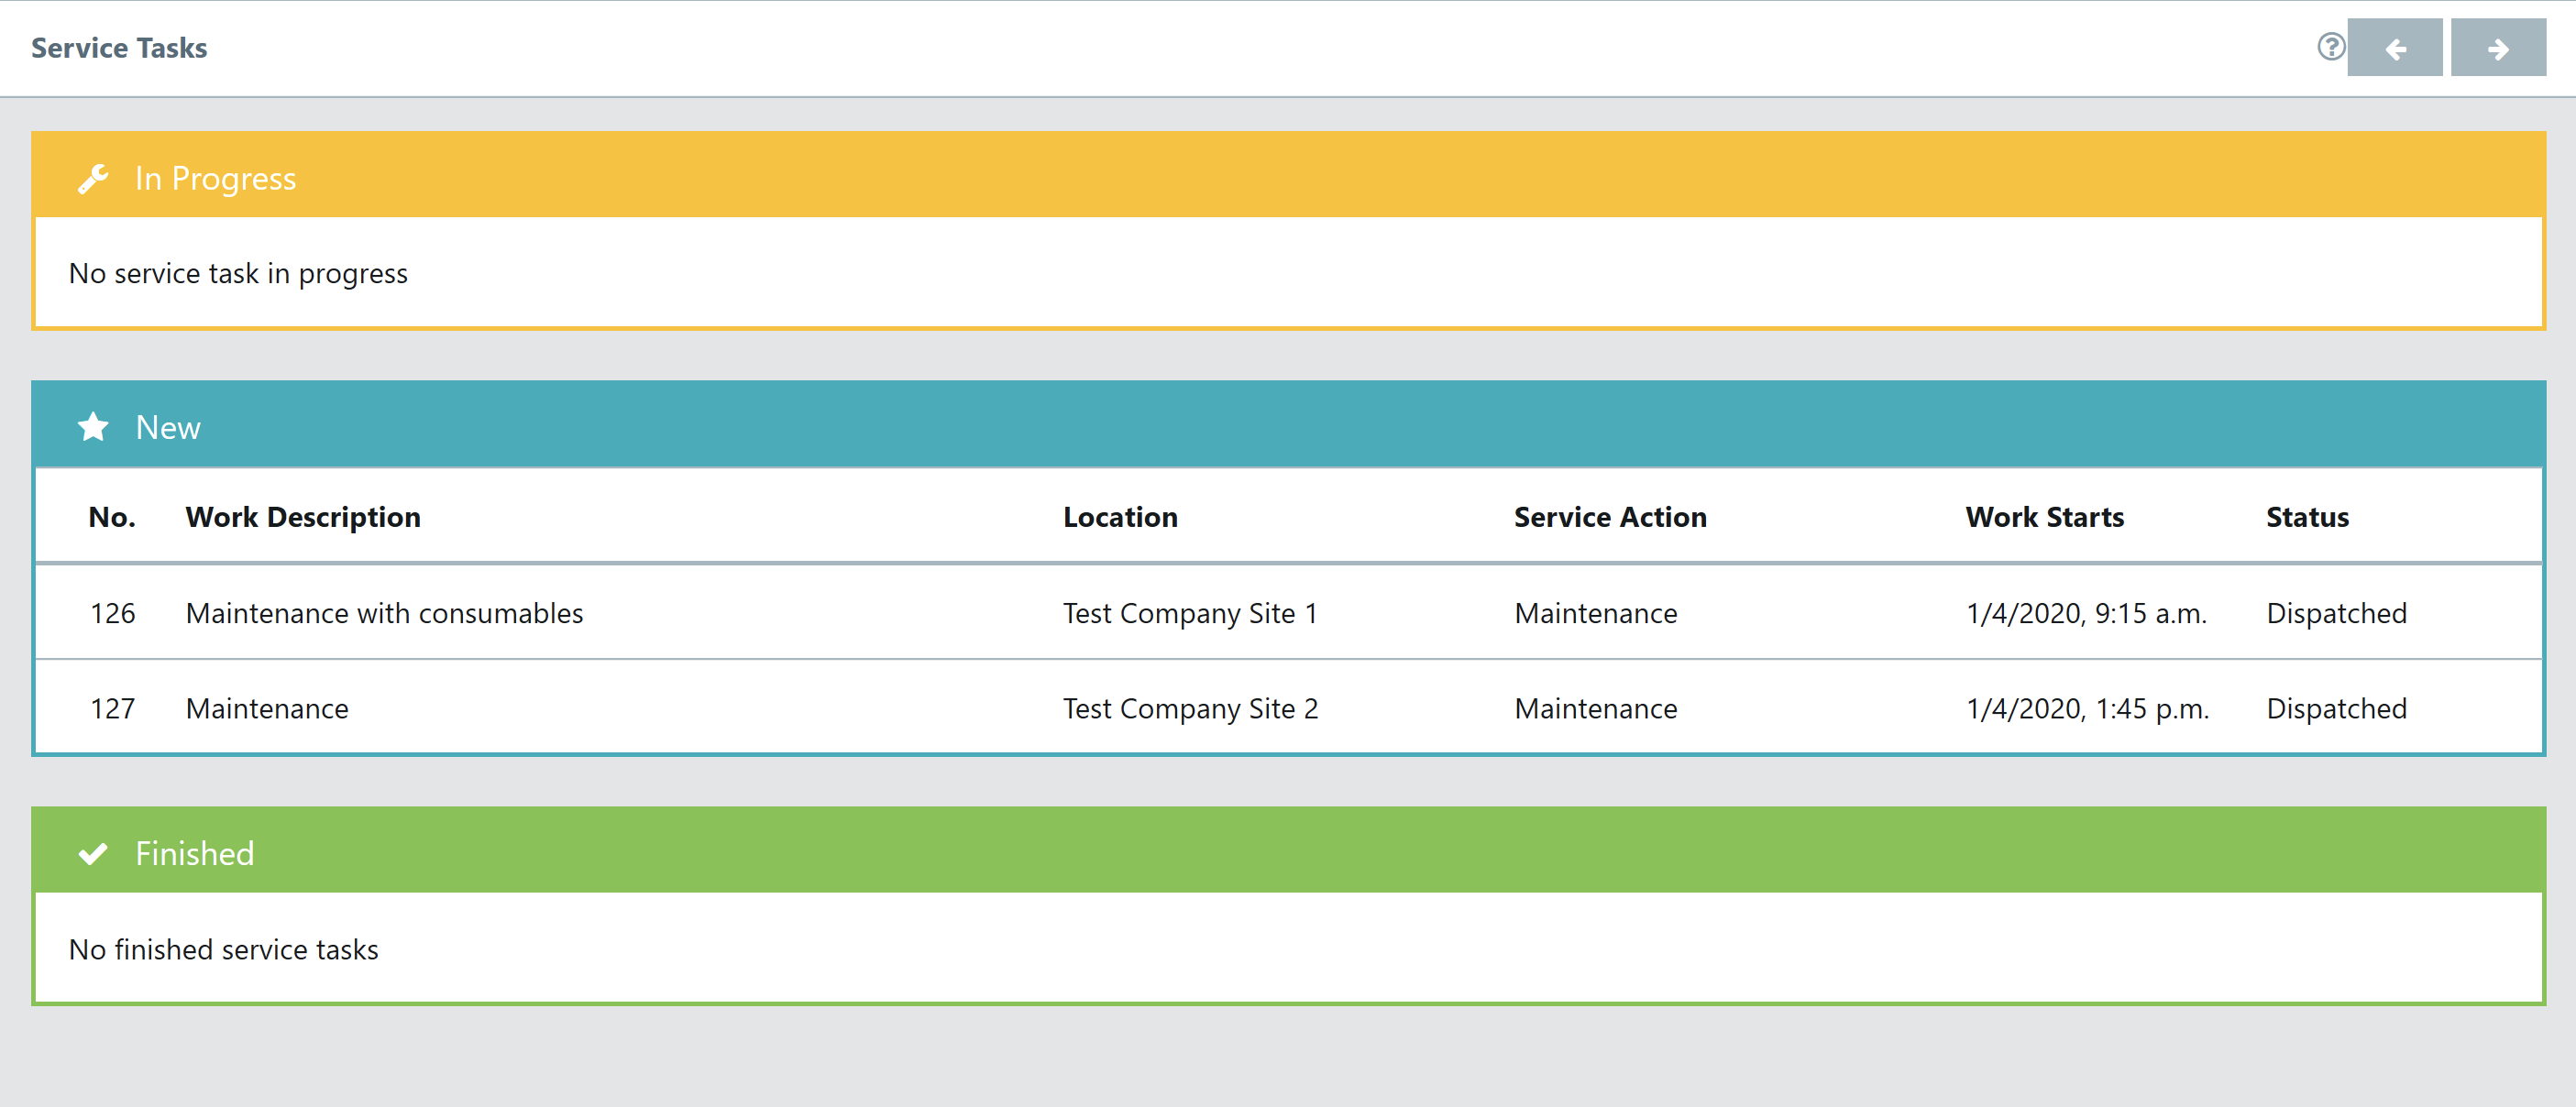Click Dispatched status of task 127

[2335, 708]
